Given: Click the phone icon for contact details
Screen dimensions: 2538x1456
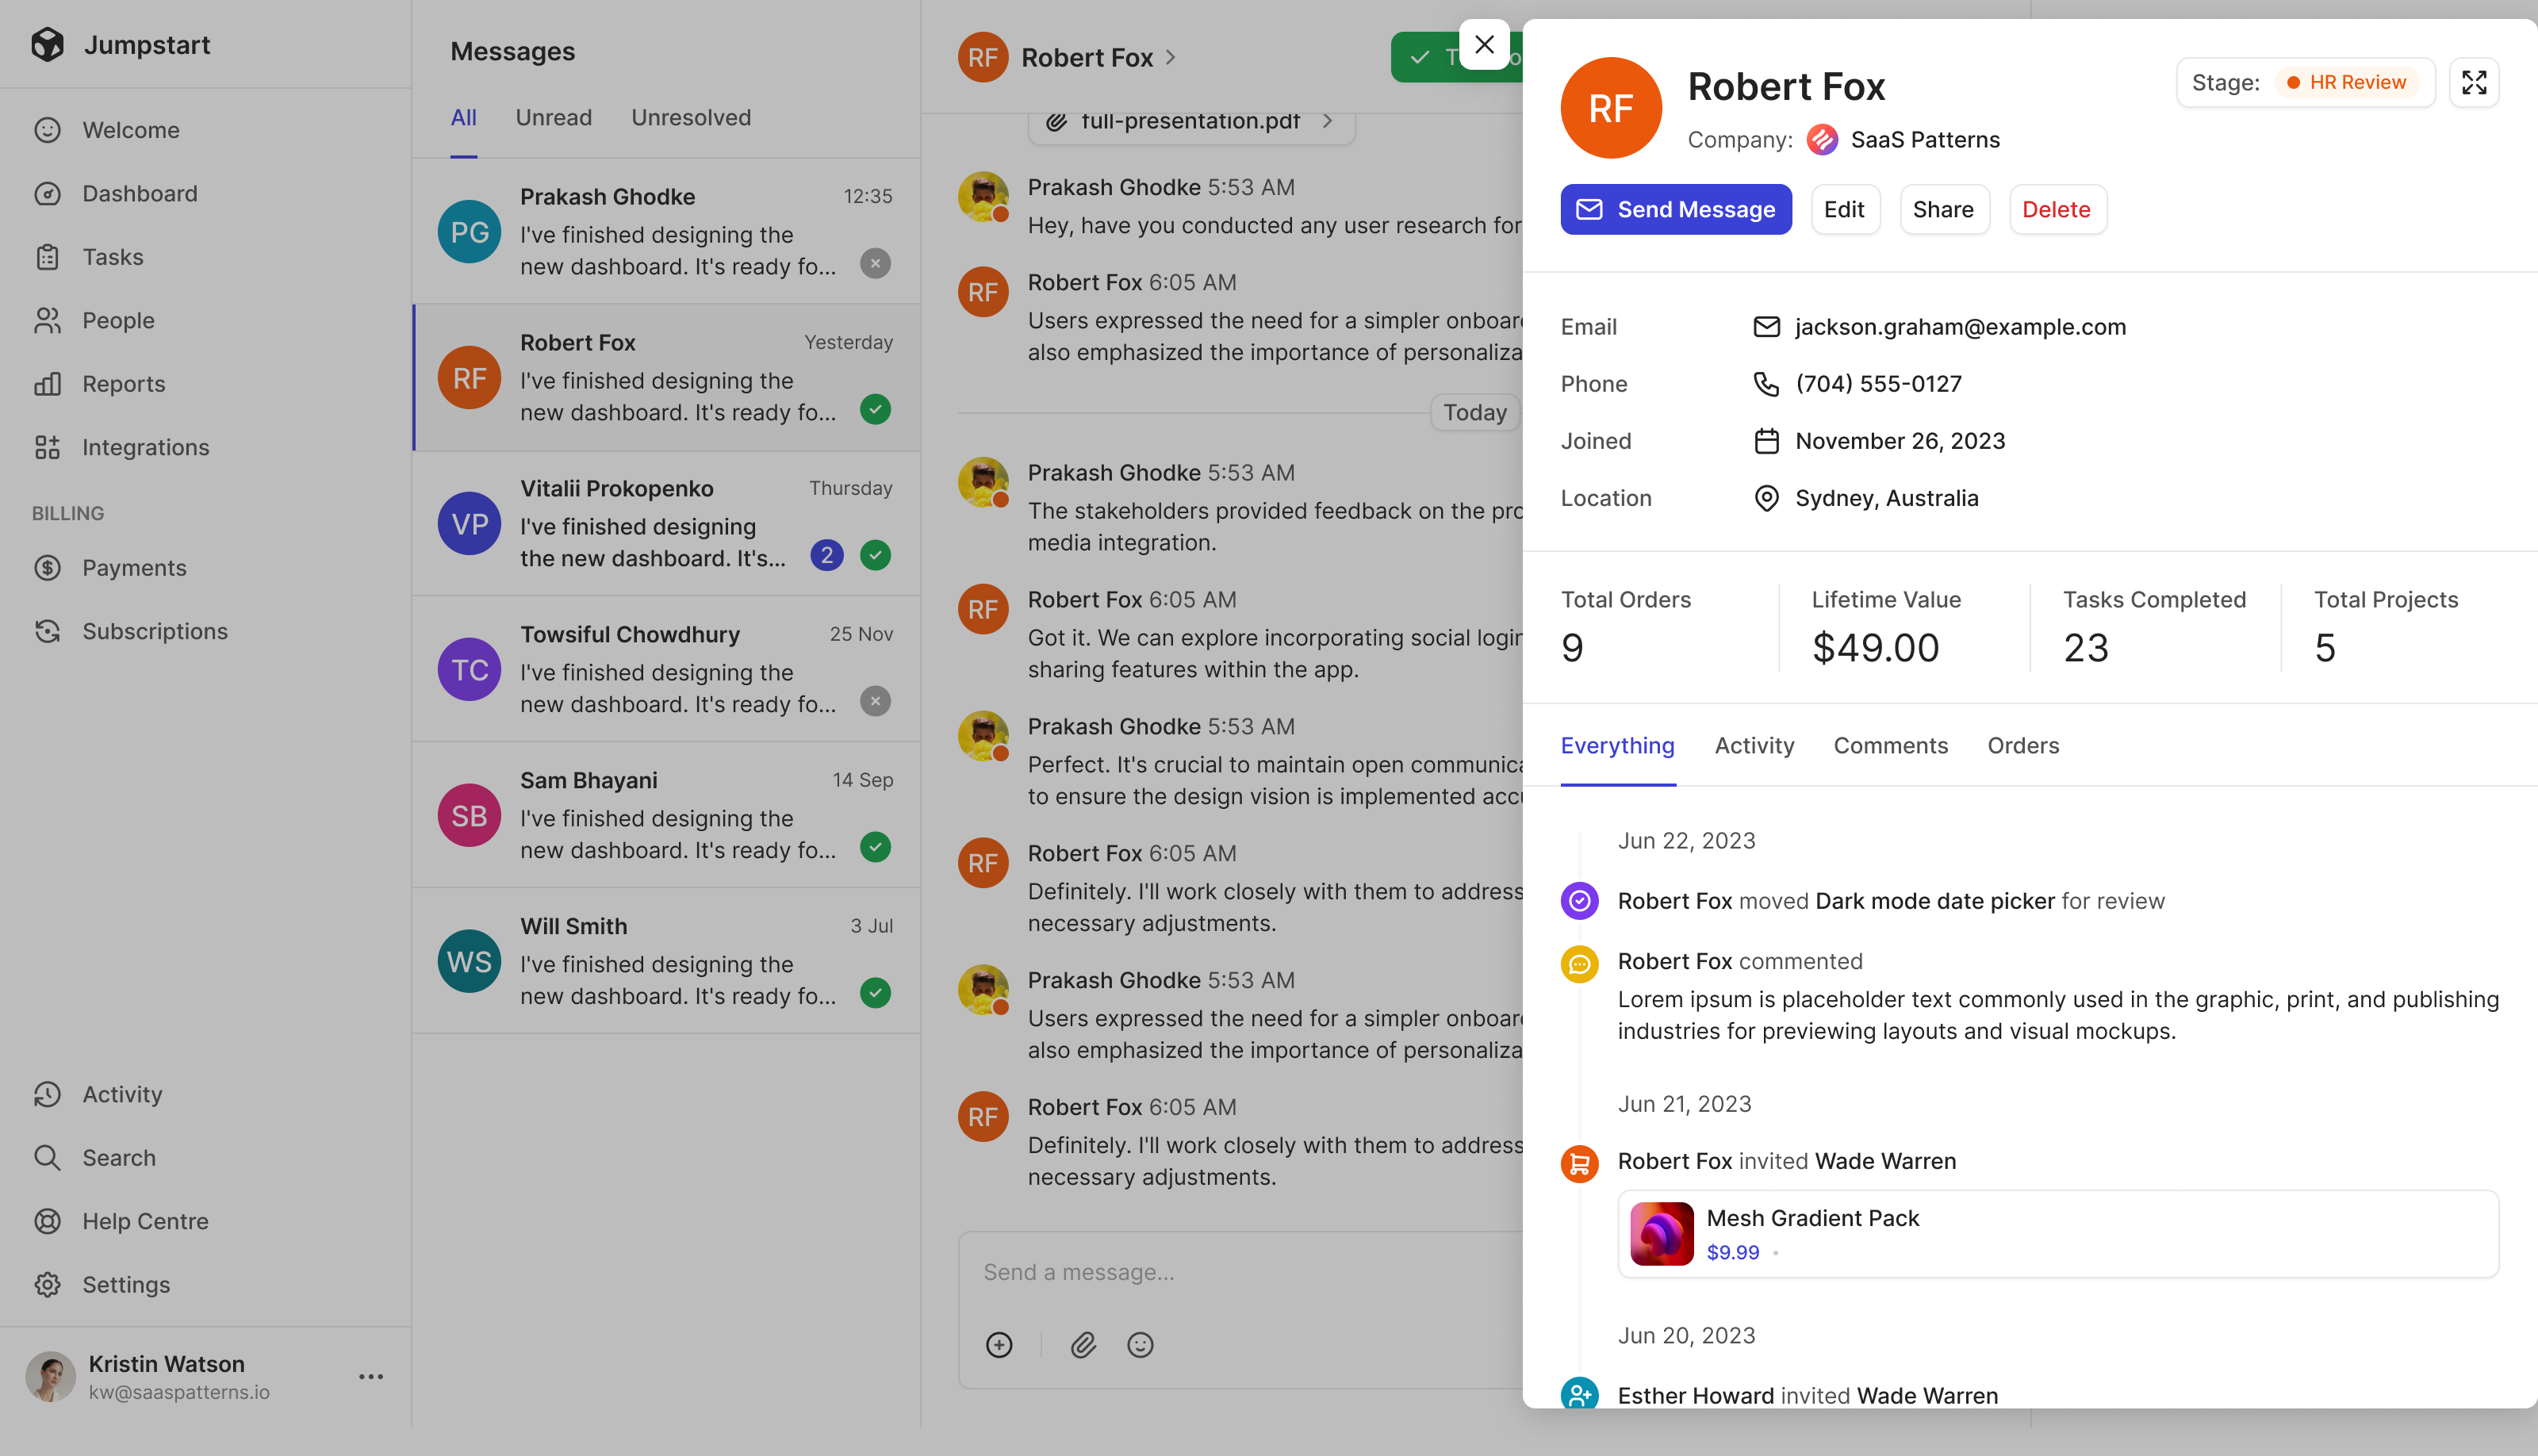Looking at the screenshot, I should (x=1765, y=384).
